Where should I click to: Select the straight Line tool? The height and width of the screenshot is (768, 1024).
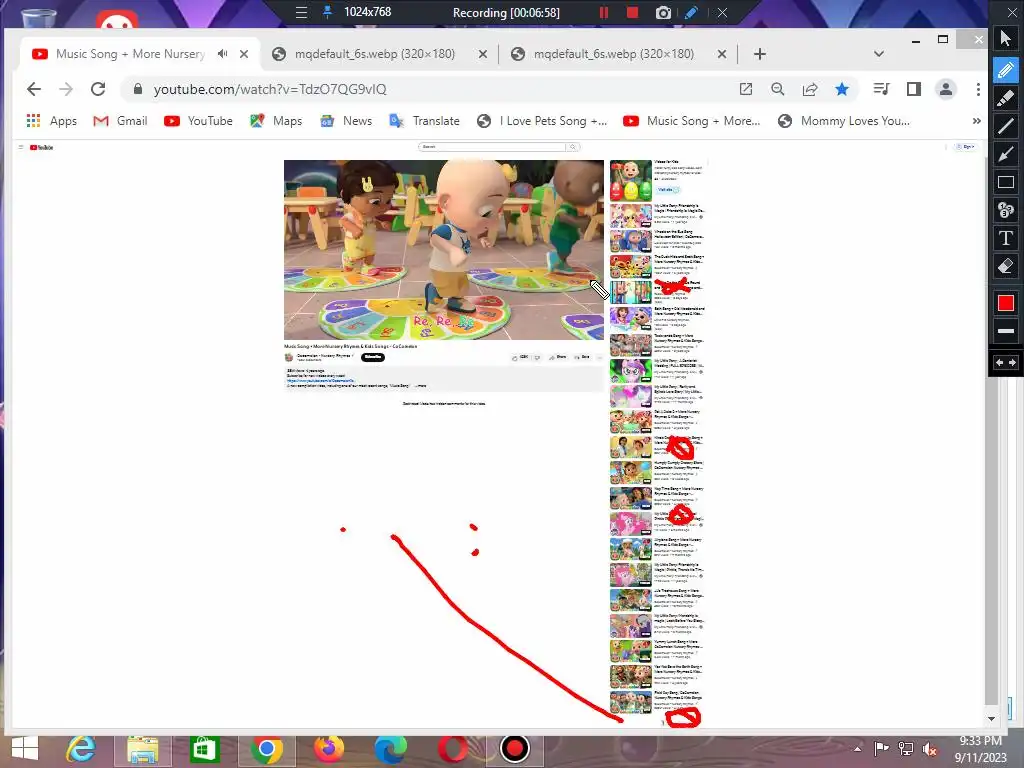point(1006,126)
